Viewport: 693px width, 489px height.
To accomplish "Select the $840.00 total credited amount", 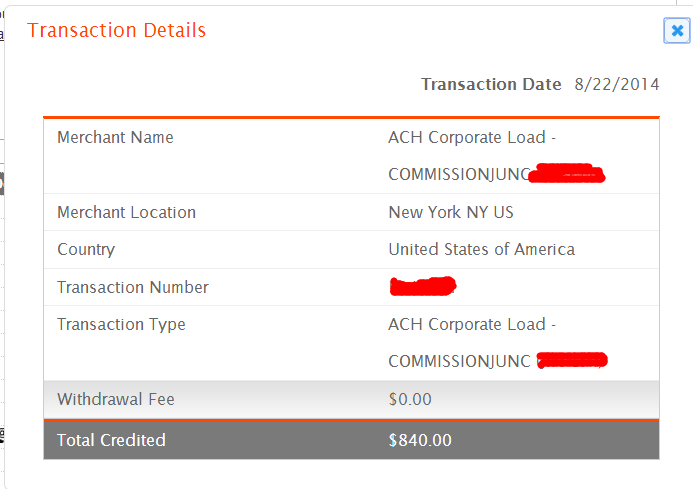I will pyautogui.click(x=420, y=440).
